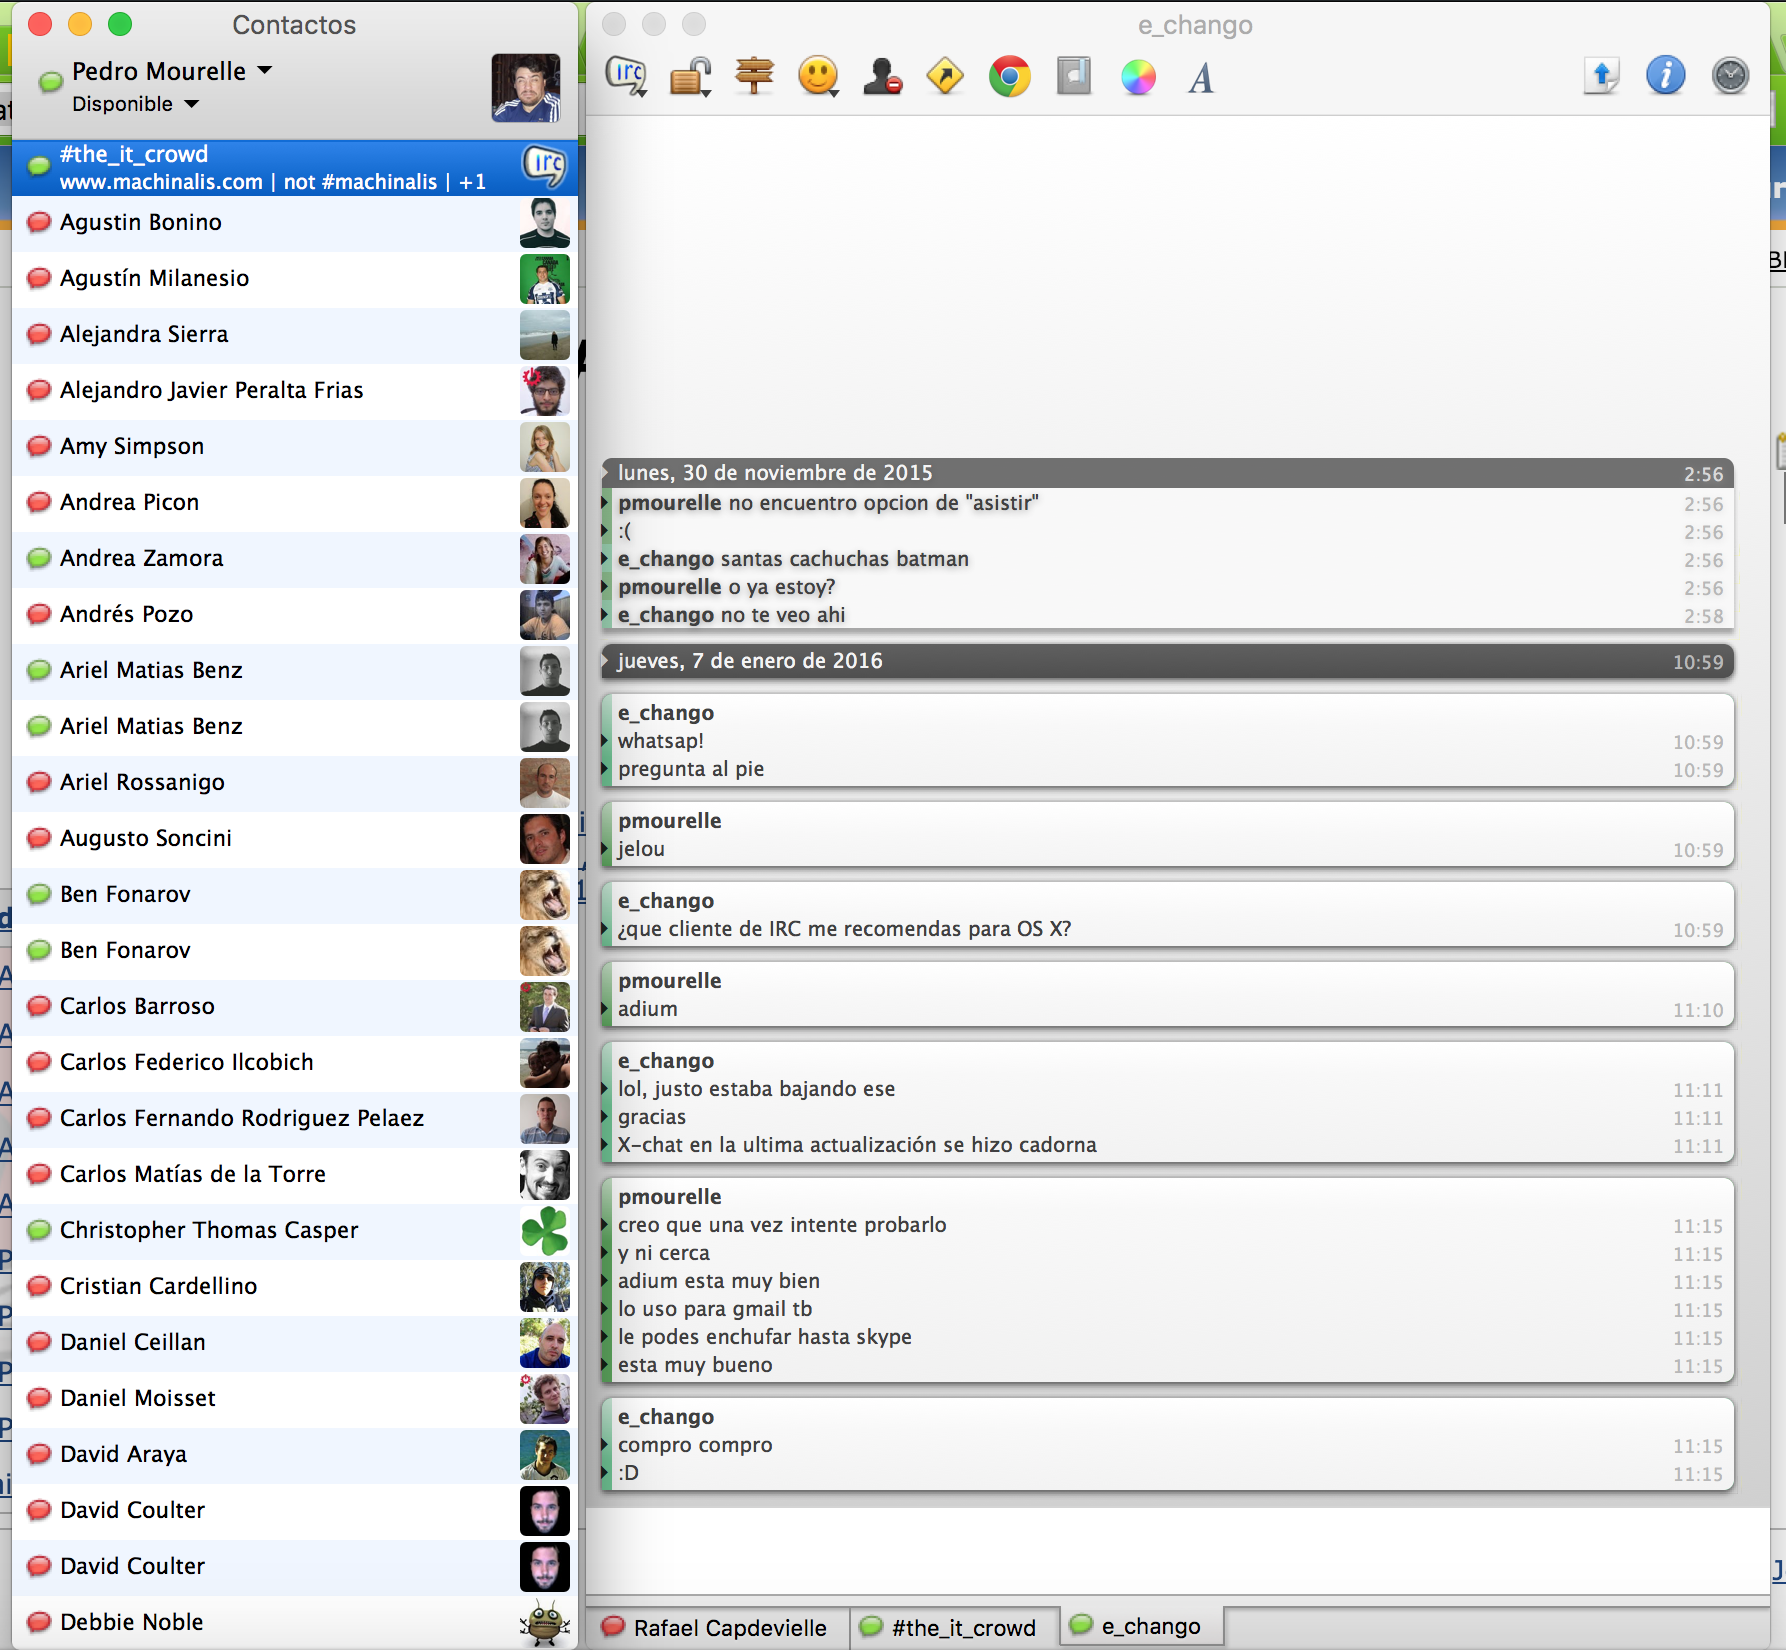
Task: Select contact David Araya
Action: 295,1454
